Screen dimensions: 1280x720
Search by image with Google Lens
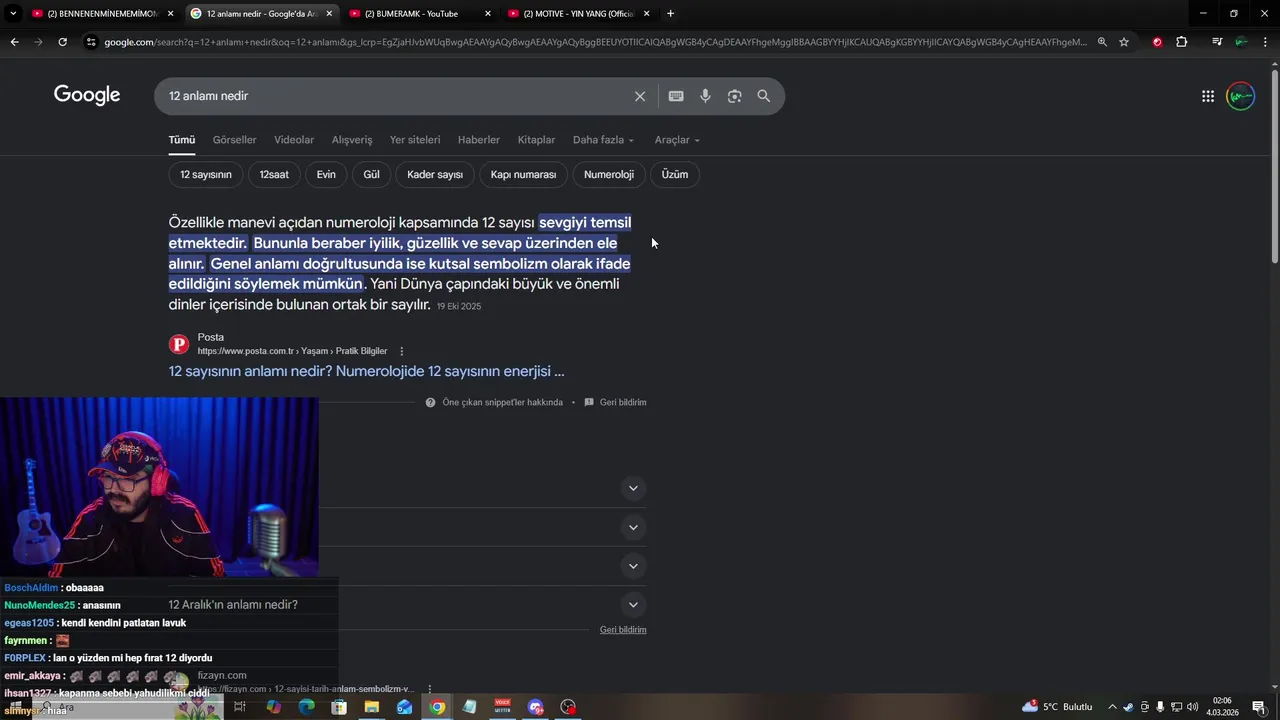[x=734, y=96]
